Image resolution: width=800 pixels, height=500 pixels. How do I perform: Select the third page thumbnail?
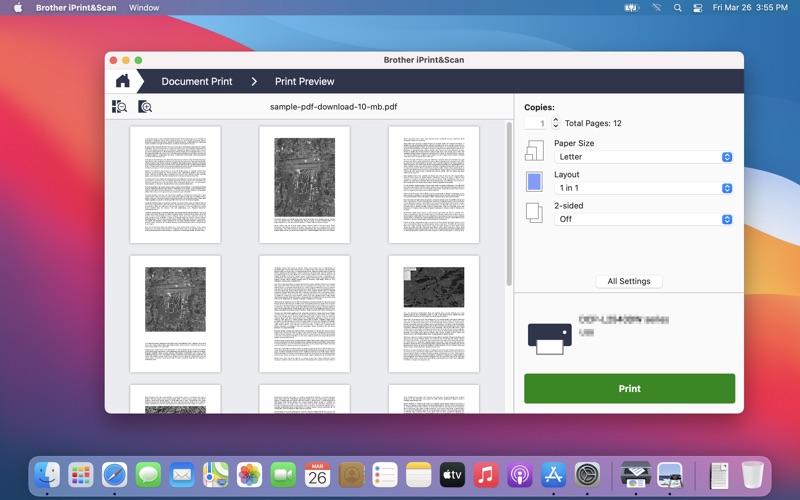click(x=434, y=185)
